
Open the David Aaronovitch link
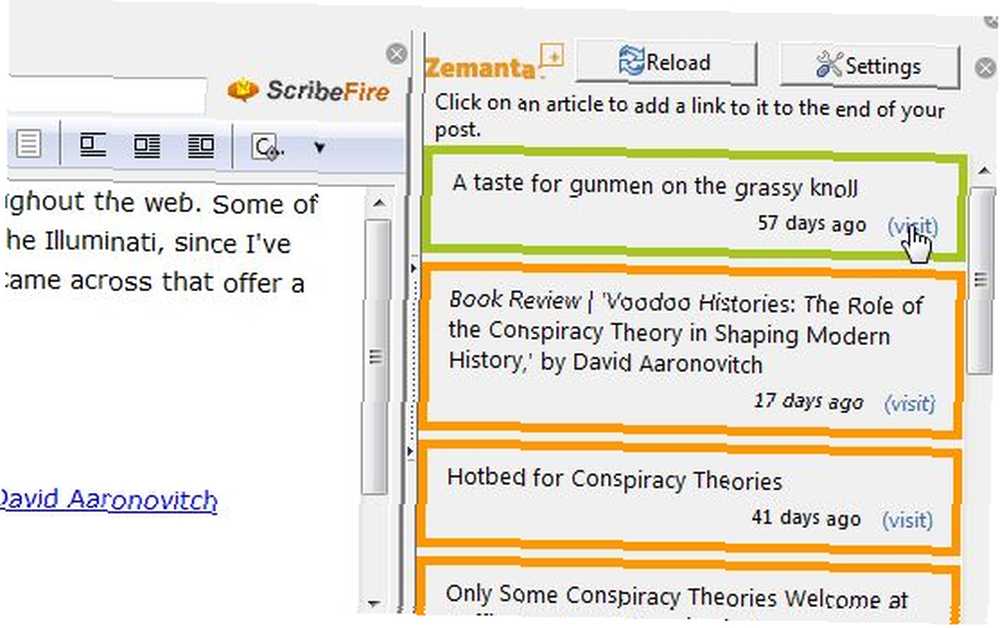tap(107, 500)
